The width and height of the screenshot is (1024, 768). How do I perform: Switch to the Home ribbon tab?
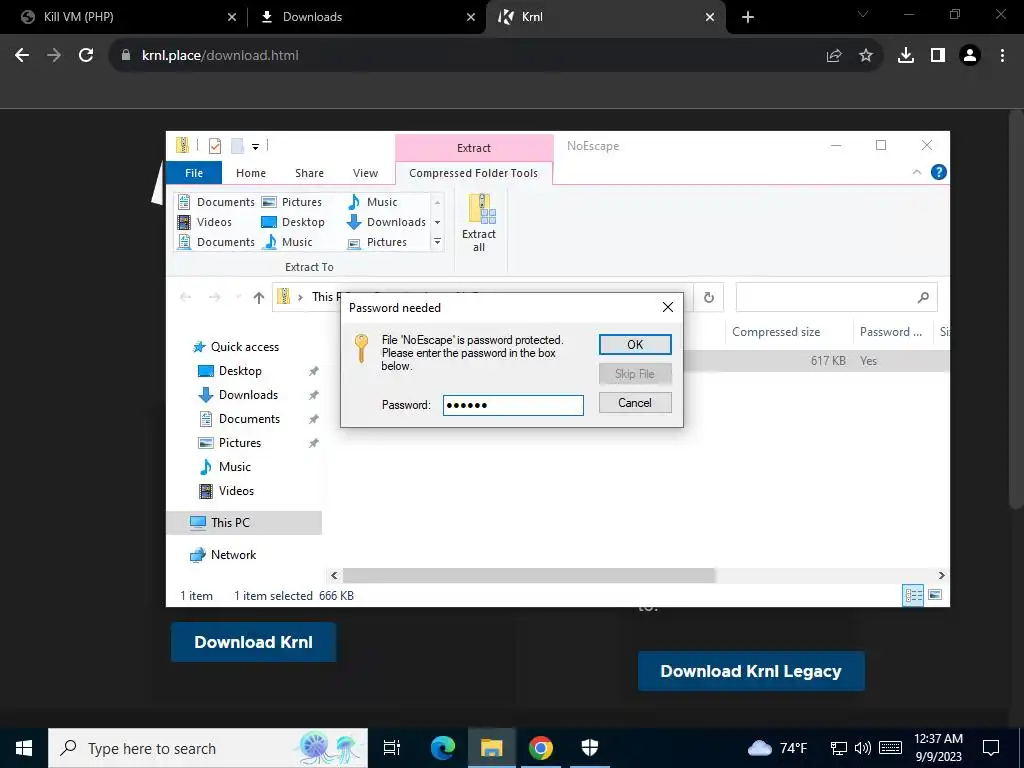point(251,173)
